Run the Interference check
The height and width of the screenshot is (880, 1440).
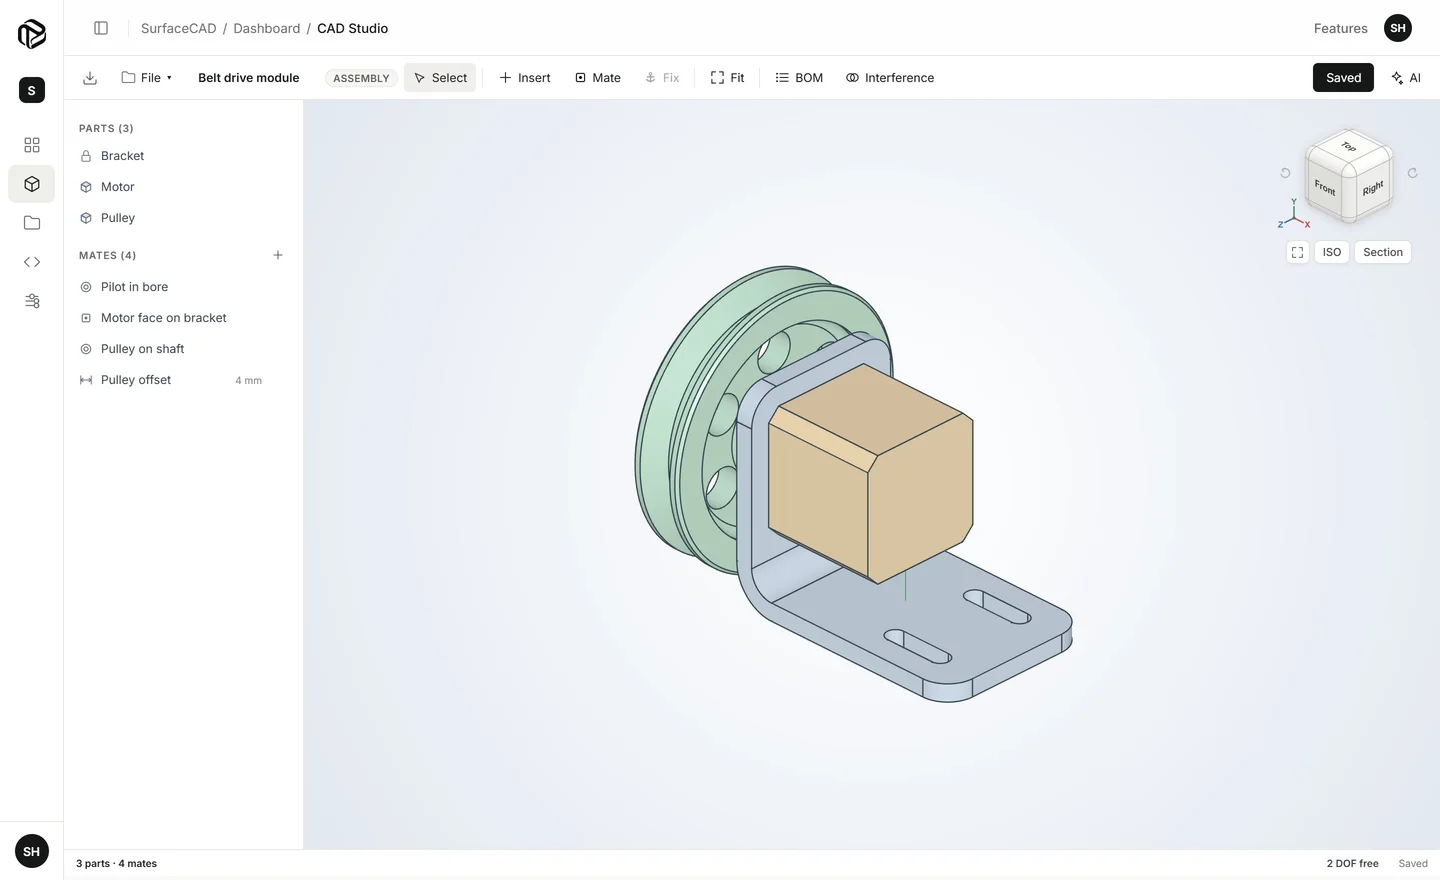[890, 78]
